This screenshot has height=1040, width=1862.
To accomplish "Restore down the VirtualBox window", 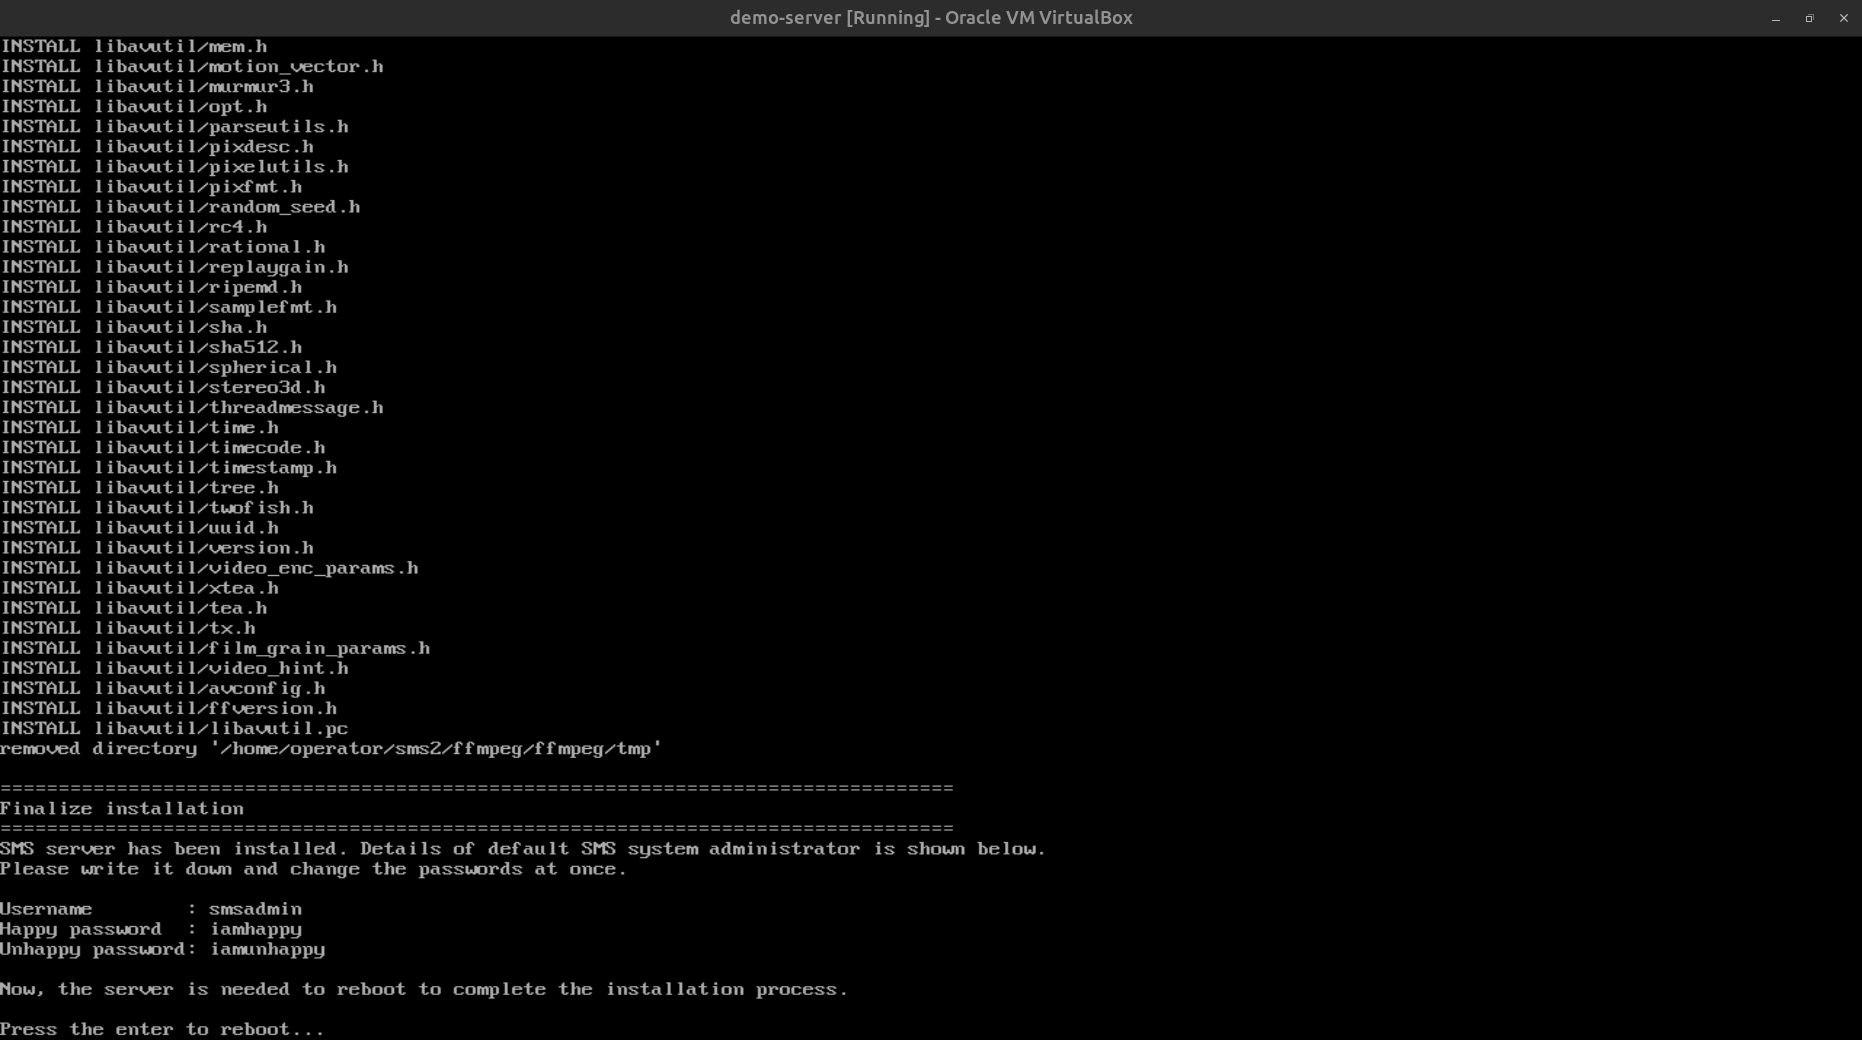I will 1809,18.
